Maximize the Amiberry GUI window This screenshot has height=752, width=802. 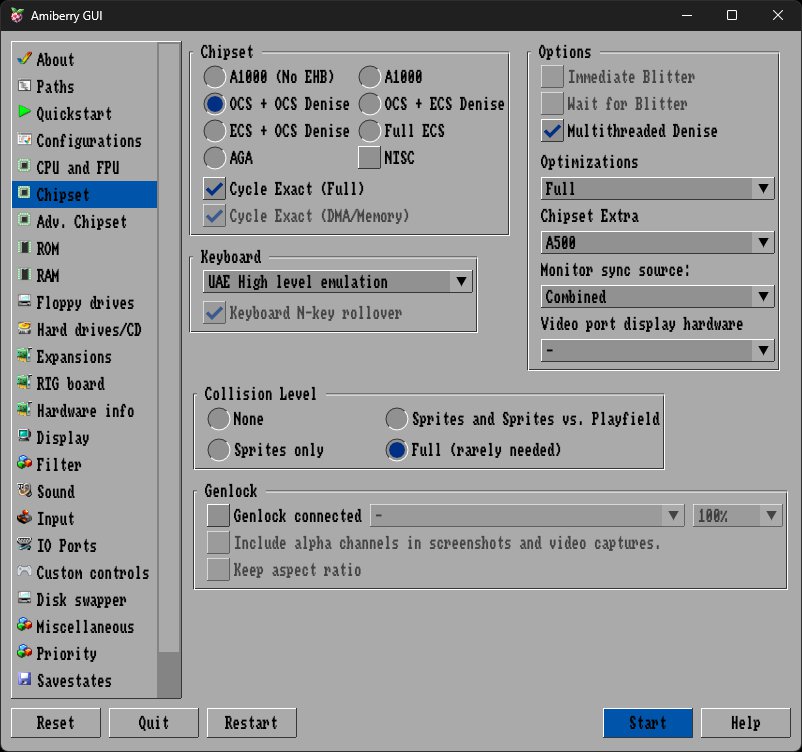(732, 15)
